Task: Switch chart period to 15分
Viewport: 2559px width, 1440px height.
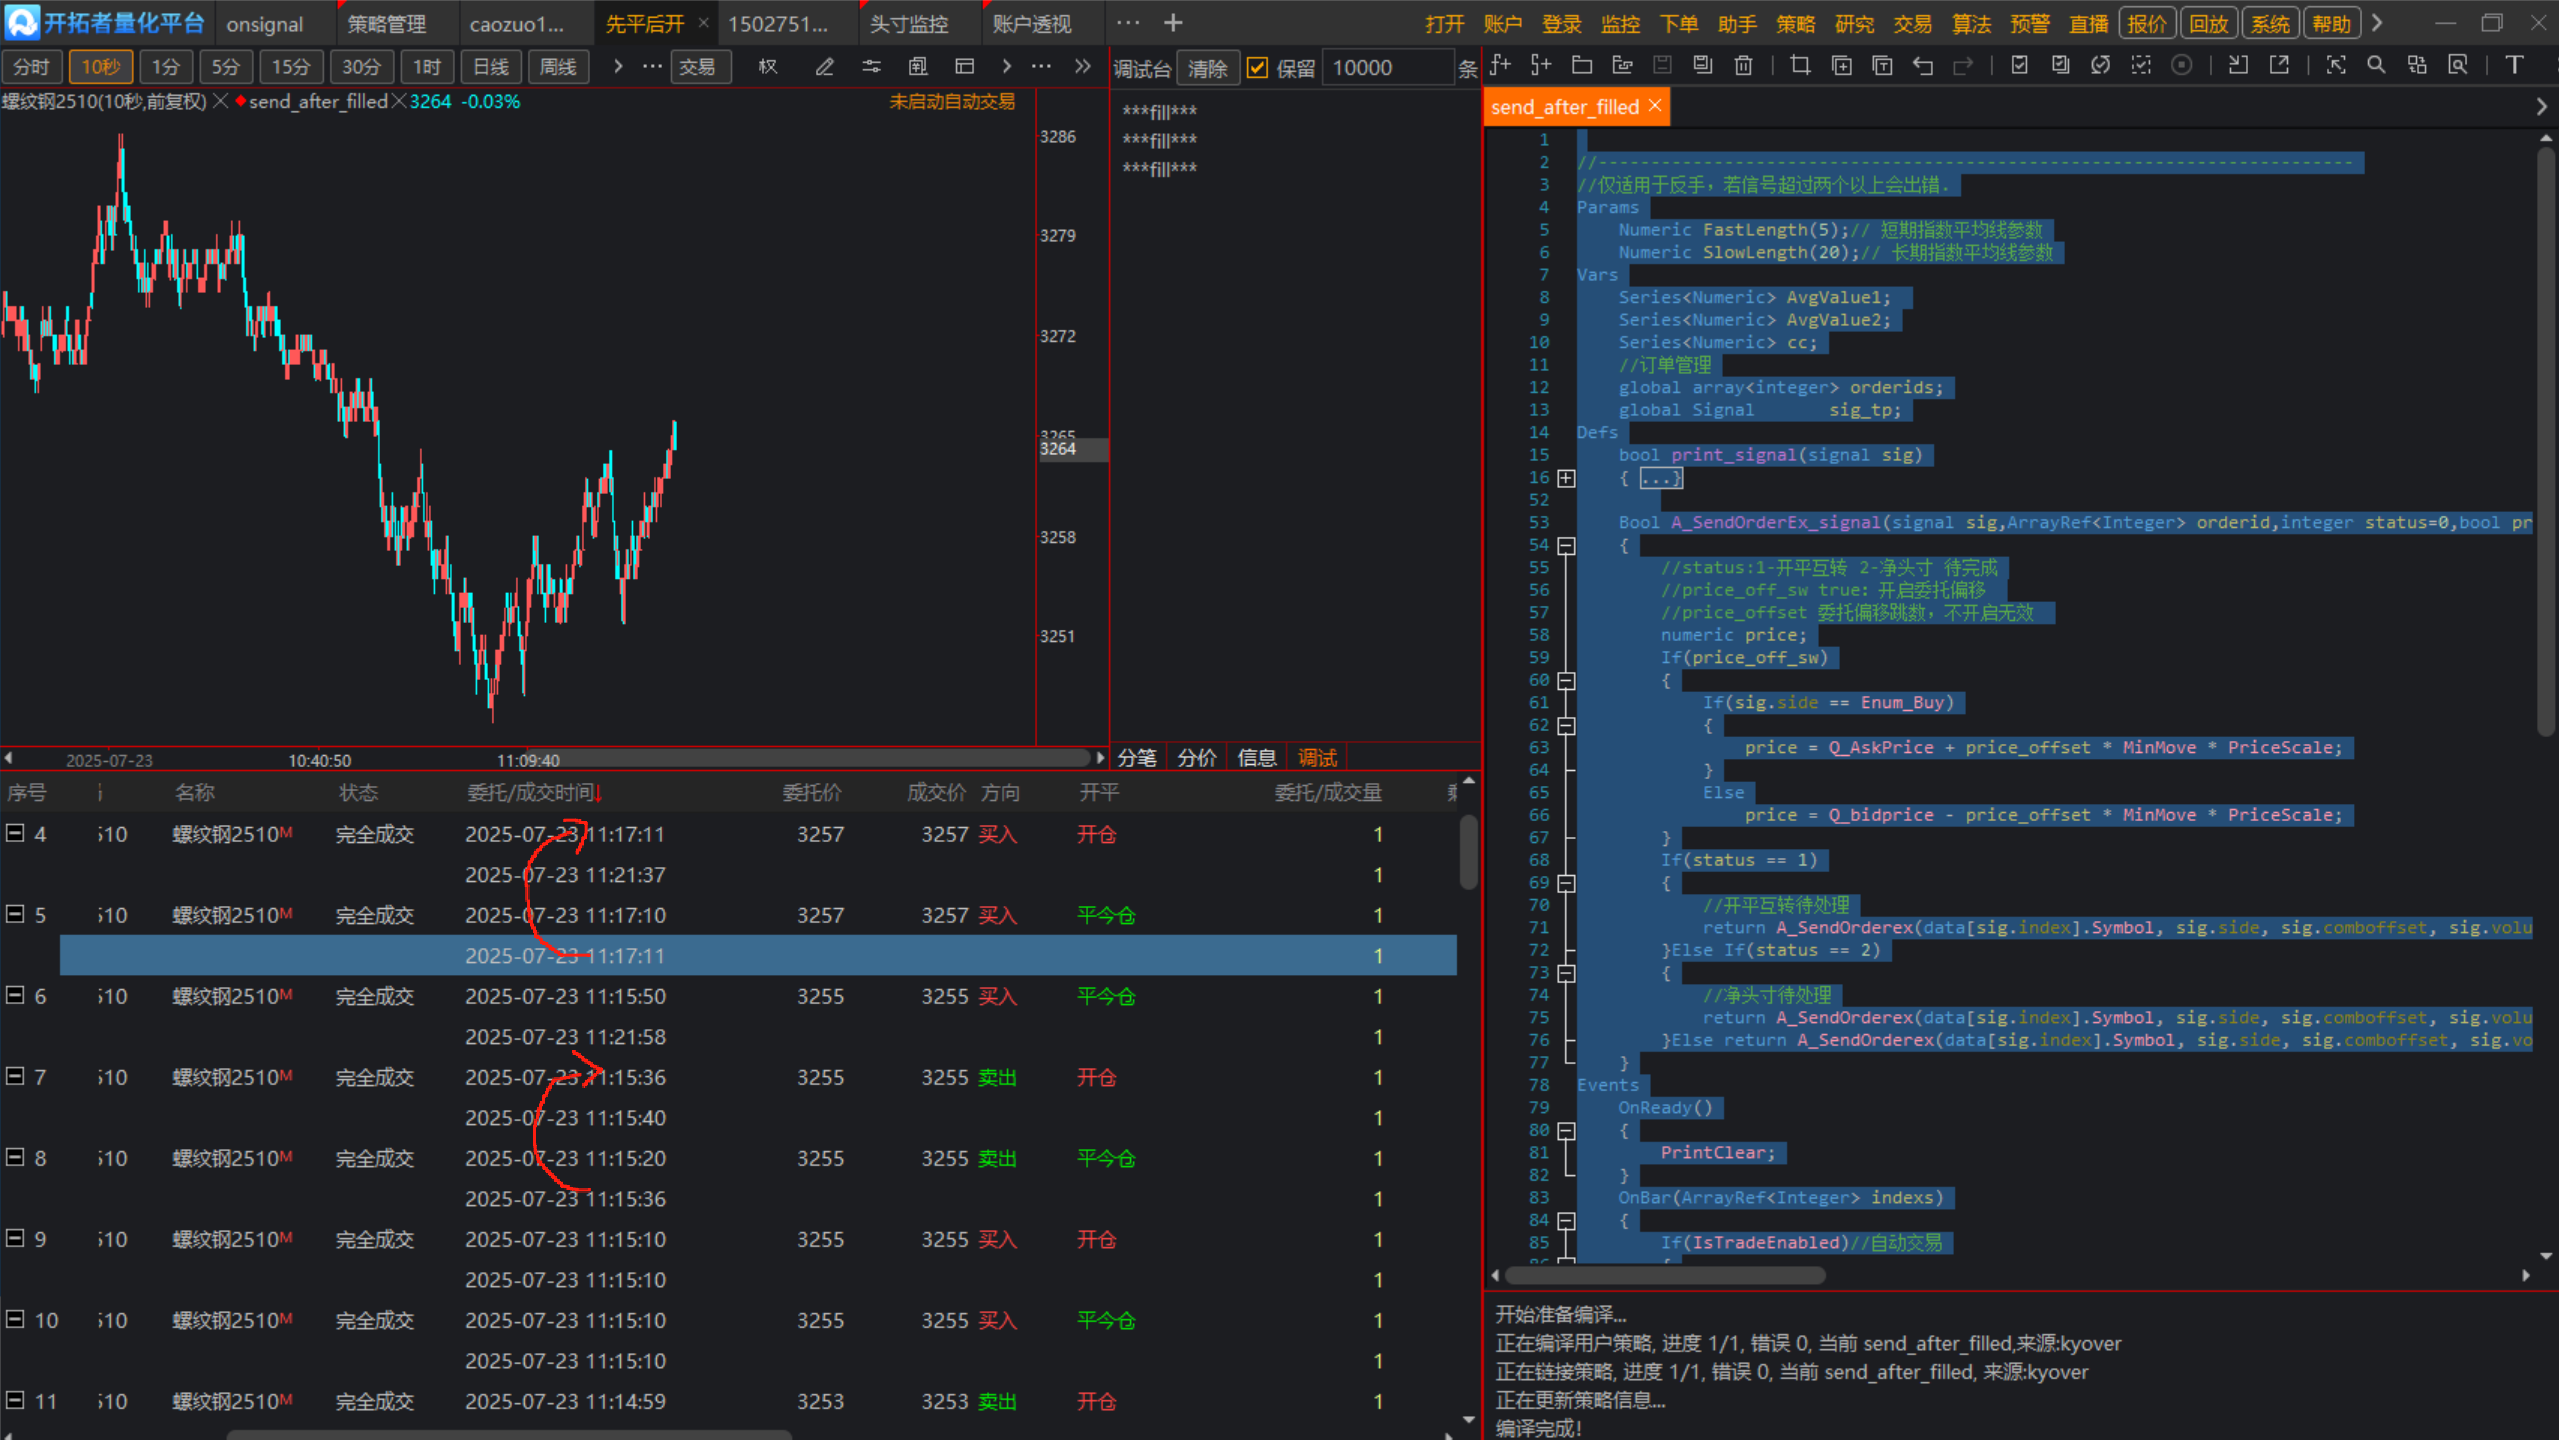Action: tap(291, 67)
